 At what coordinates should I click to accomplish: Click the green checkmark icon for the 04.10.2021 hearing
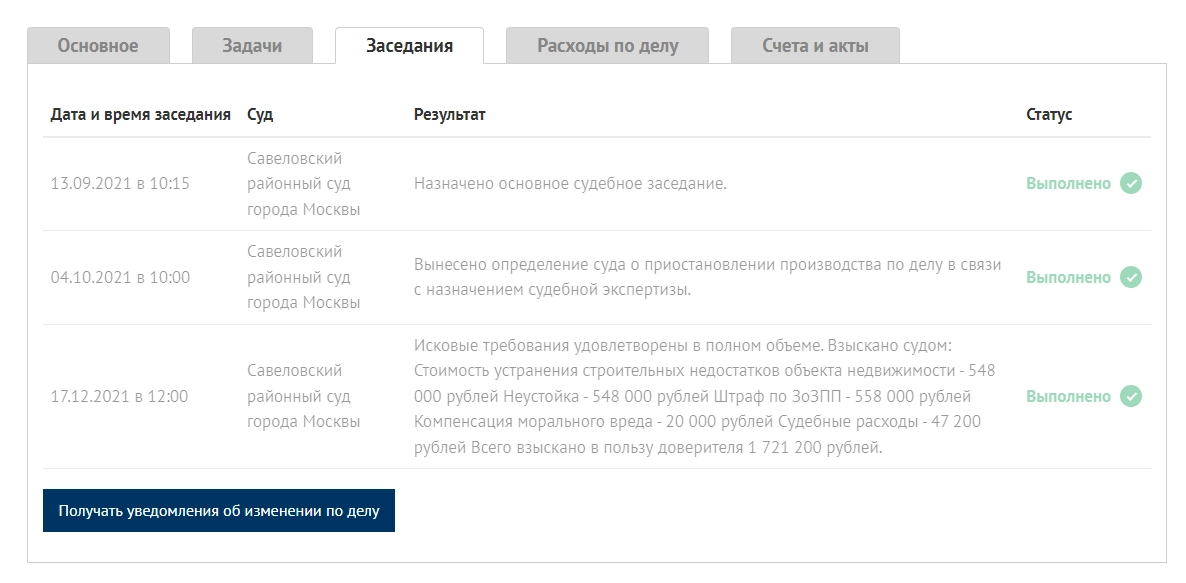pos(1130,278)
